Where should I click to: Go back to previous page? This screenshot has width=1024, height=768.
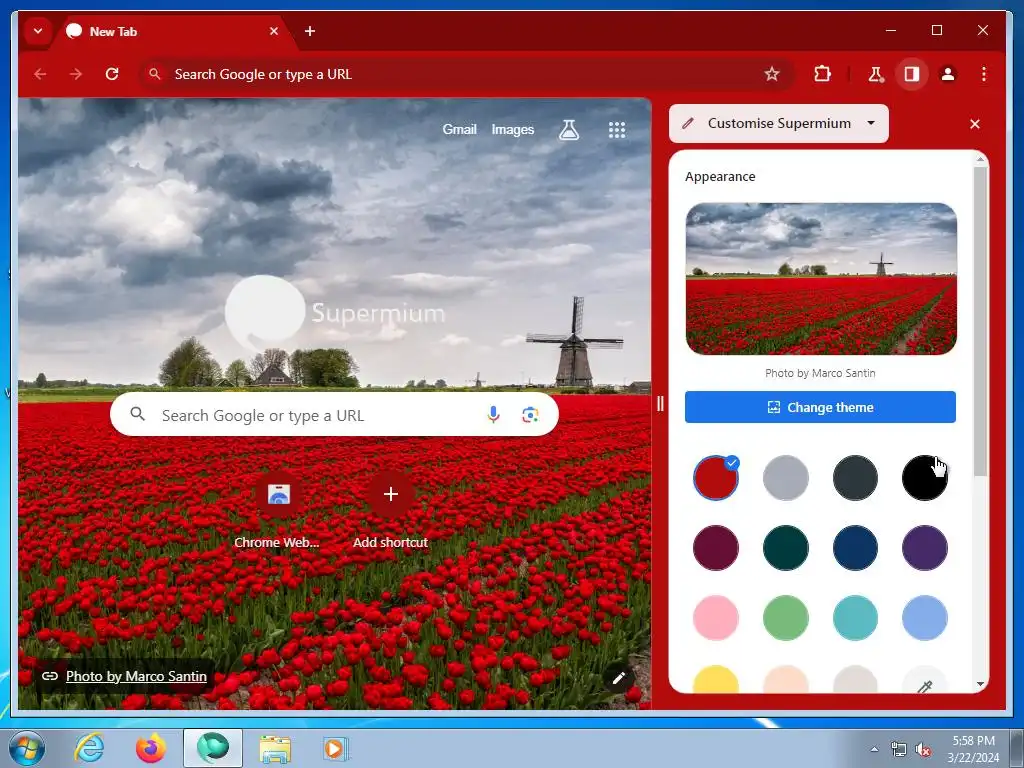40,74
